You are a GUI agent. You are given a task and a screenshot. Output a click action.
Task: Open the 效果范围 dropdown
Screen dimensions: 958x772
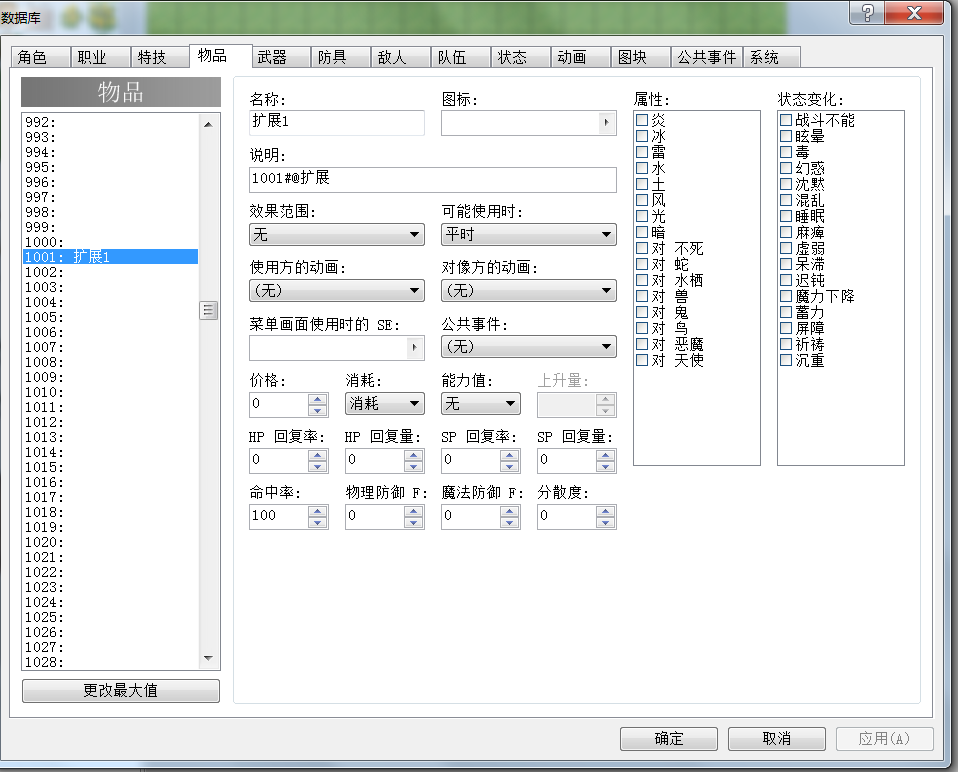pos(337,235)
